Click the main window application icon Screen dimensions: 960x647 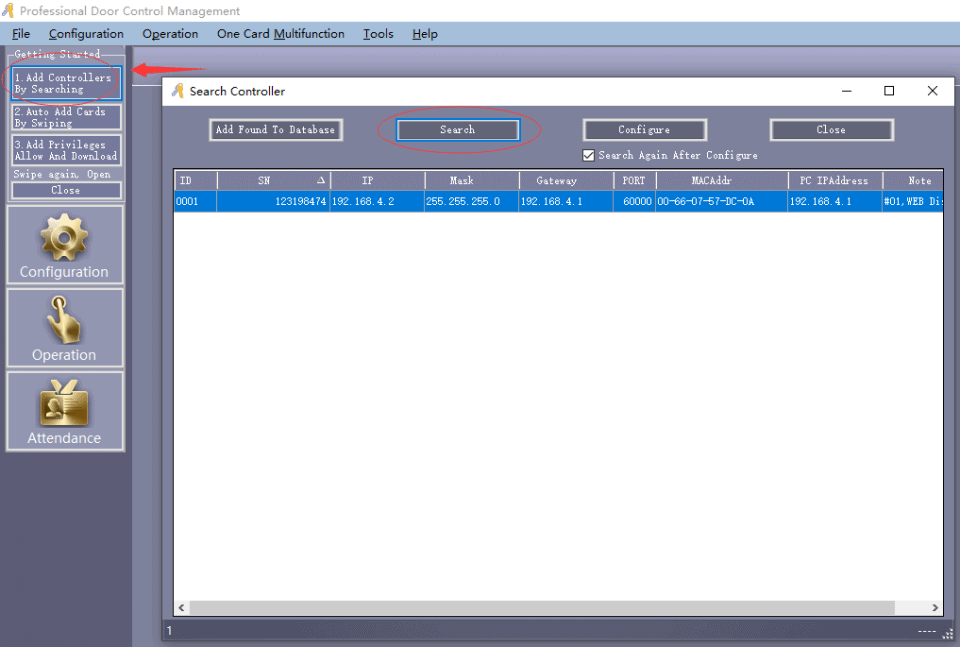[8, 11]
